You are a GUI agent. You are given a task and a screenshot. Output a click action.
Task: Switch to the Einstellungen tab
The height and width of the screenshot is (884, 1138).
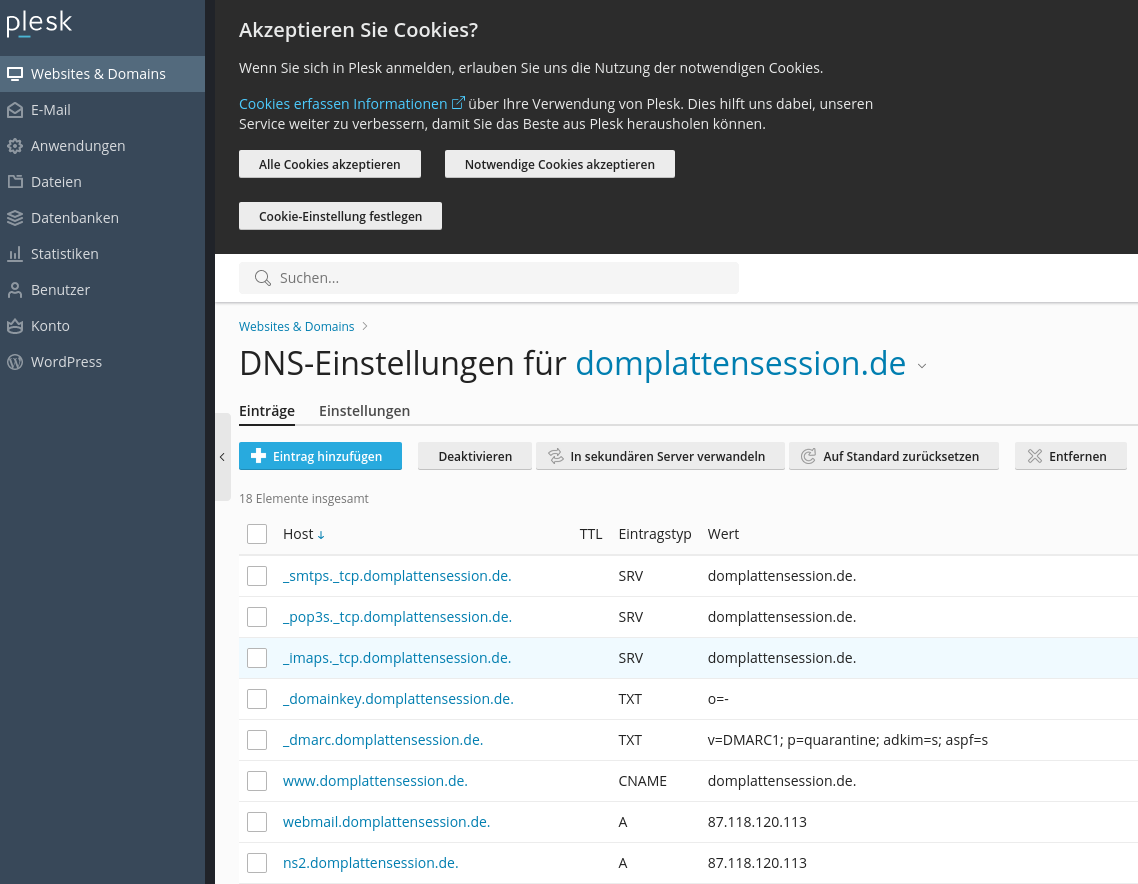pos(364,411)
